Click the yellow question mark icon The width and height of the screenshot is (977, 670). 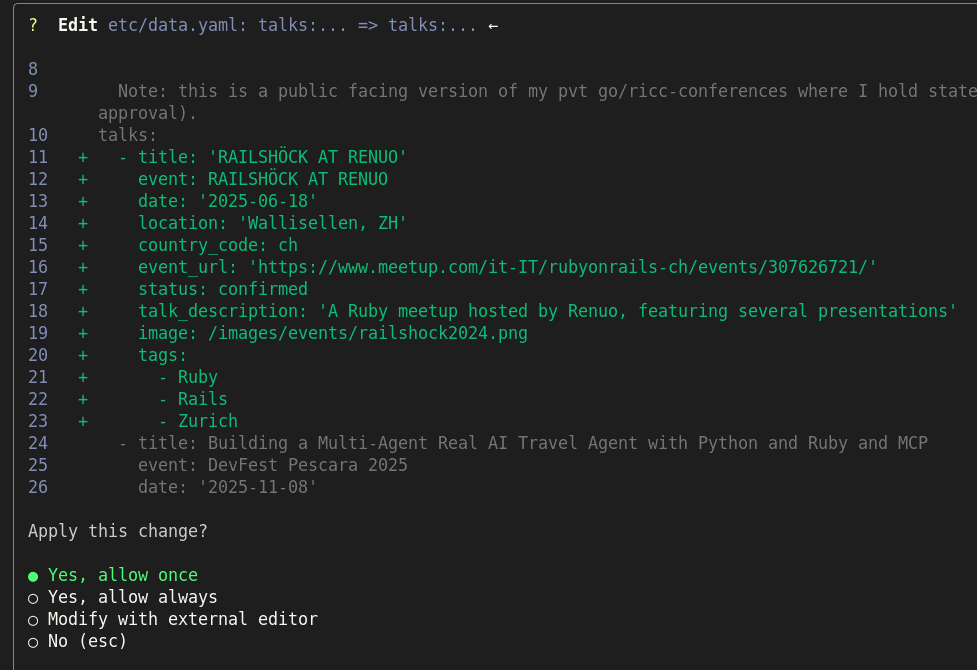[x=33, y=25]
